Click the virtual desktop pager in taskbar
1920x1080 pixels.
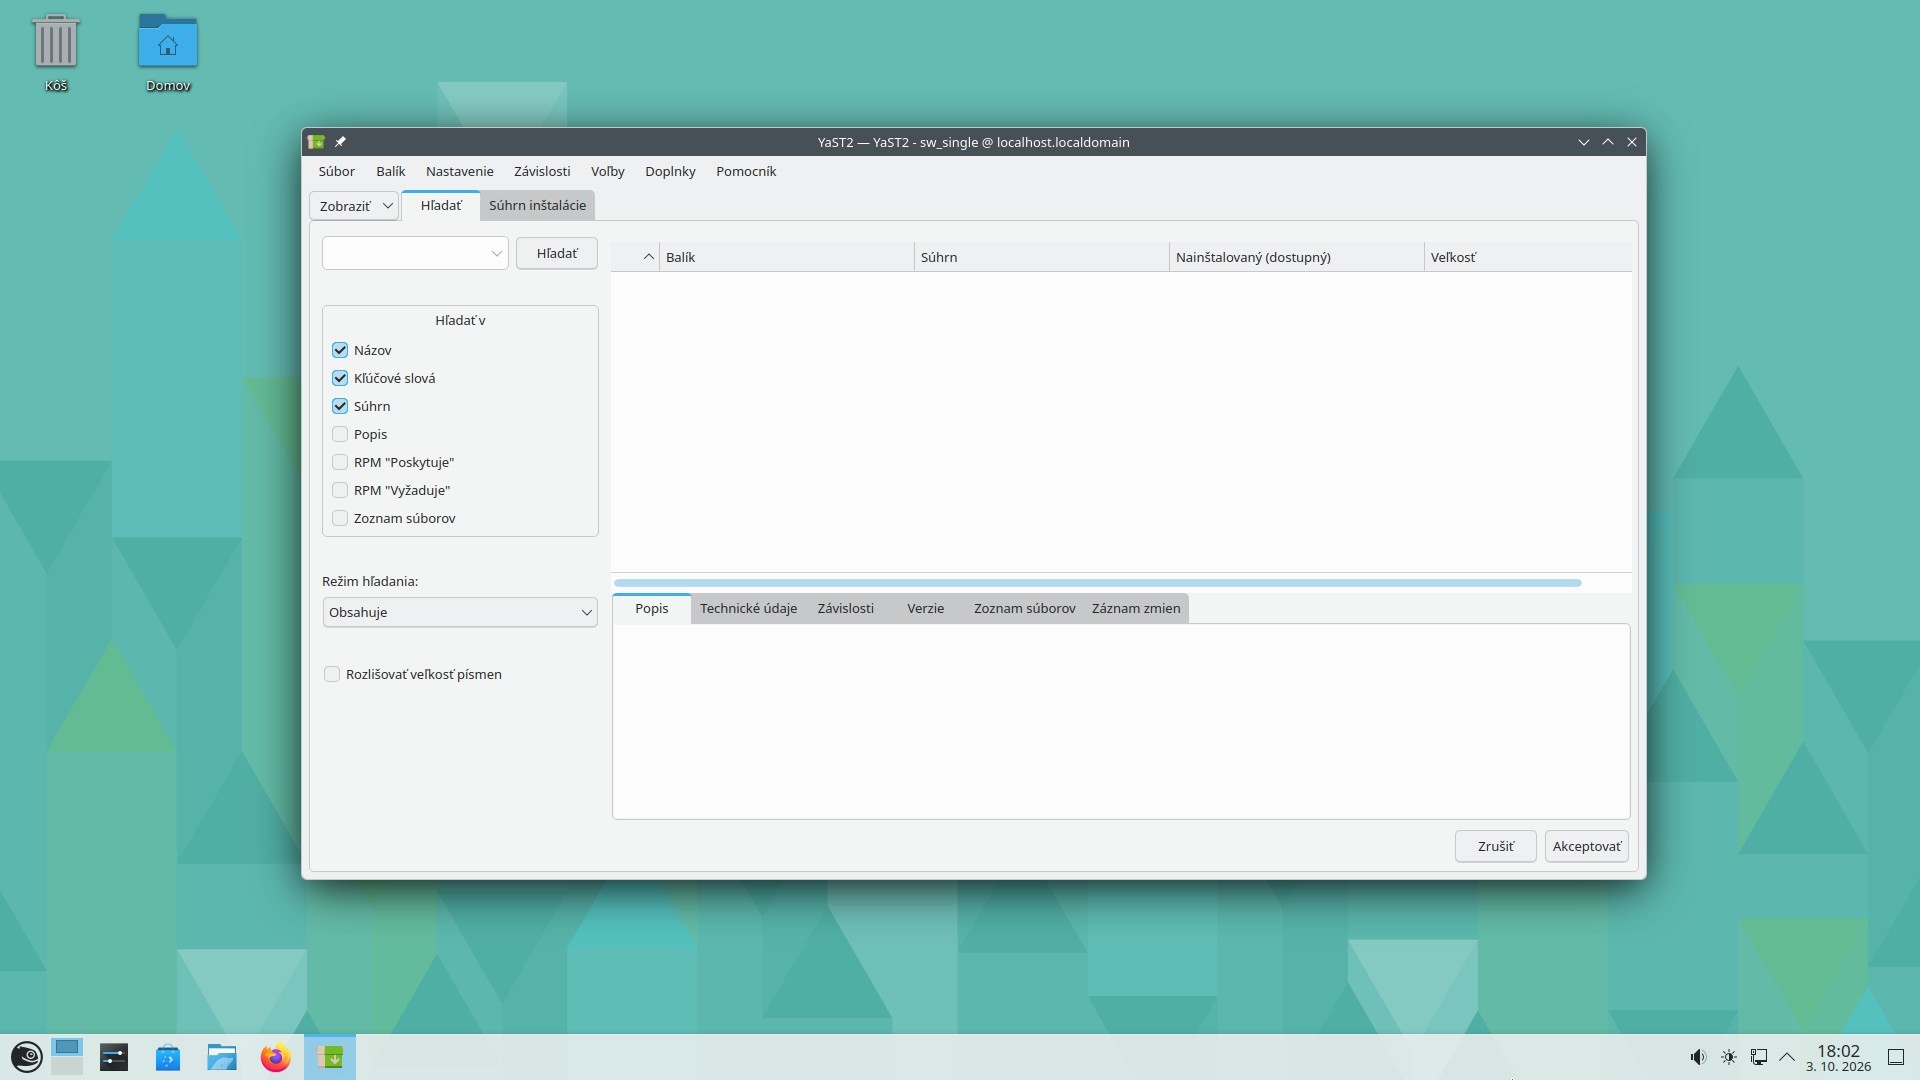click(x=67, y=1057)
